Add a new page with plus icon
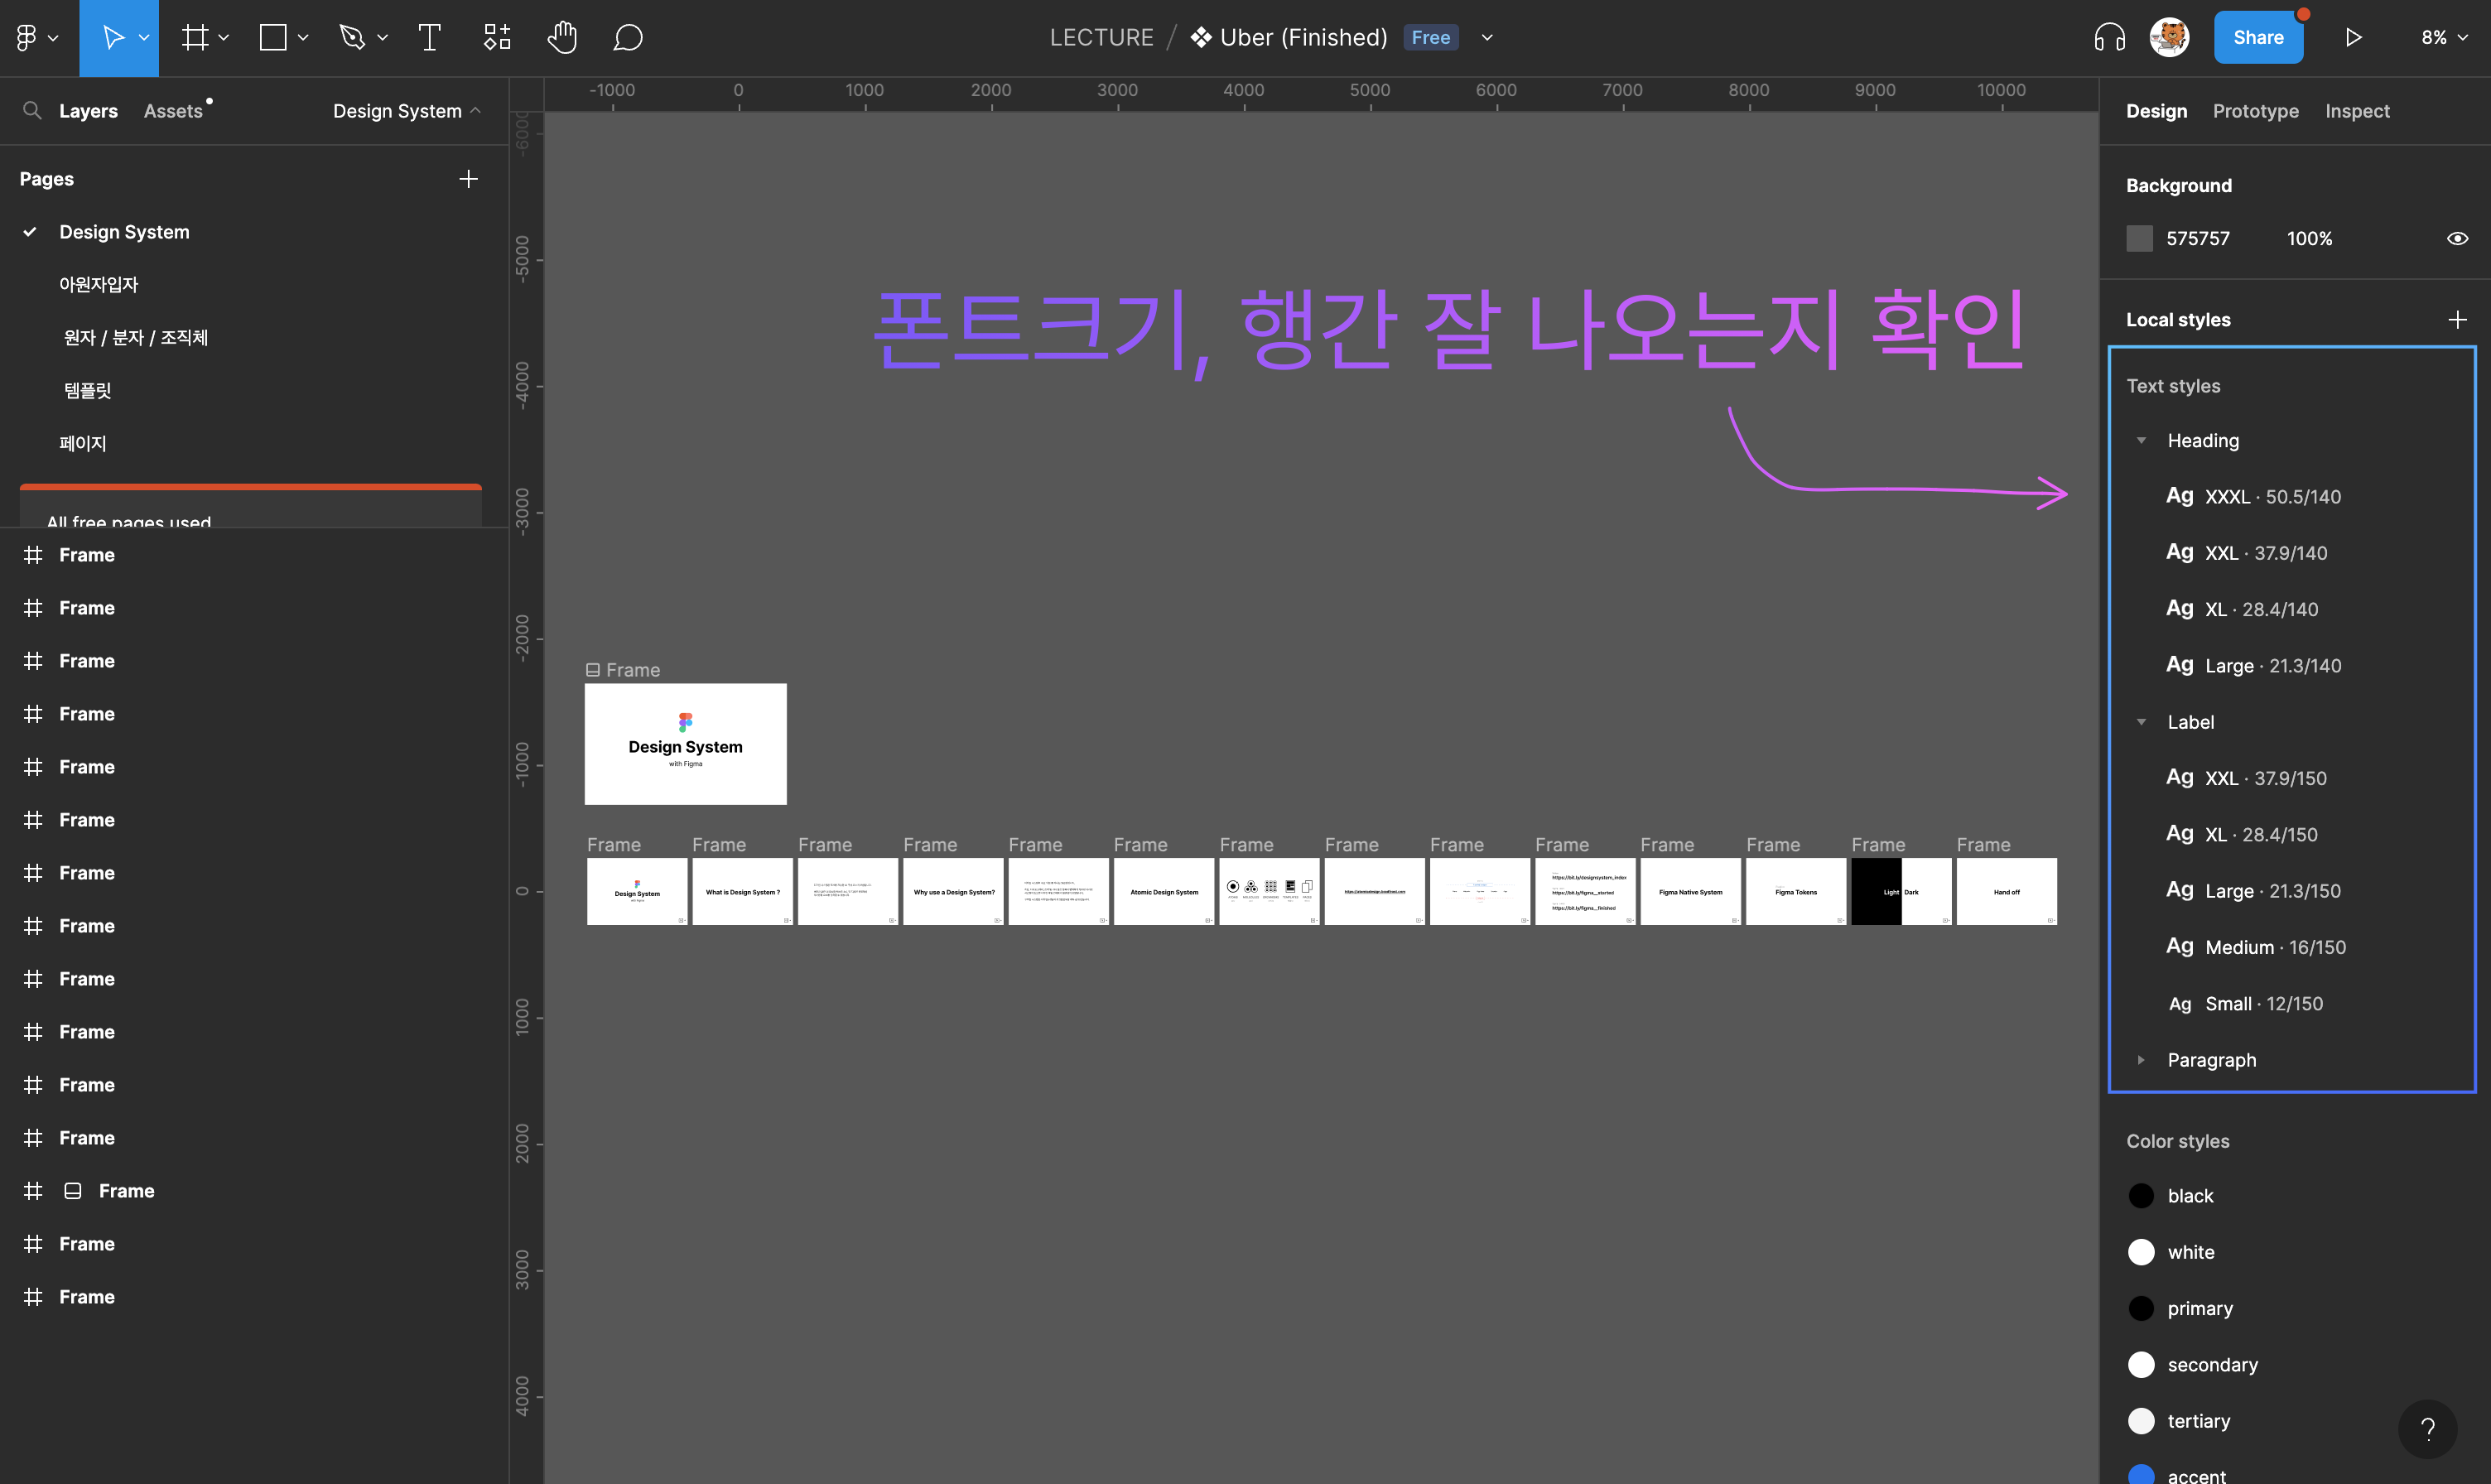 coord(468,179)
